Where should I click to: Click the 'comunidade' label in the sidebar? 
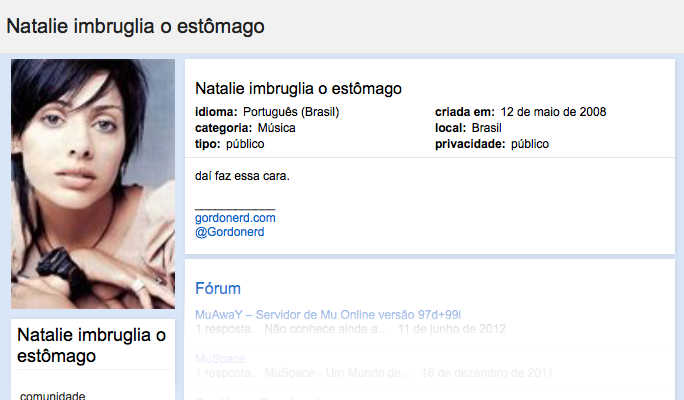click(x=53, y=395)
